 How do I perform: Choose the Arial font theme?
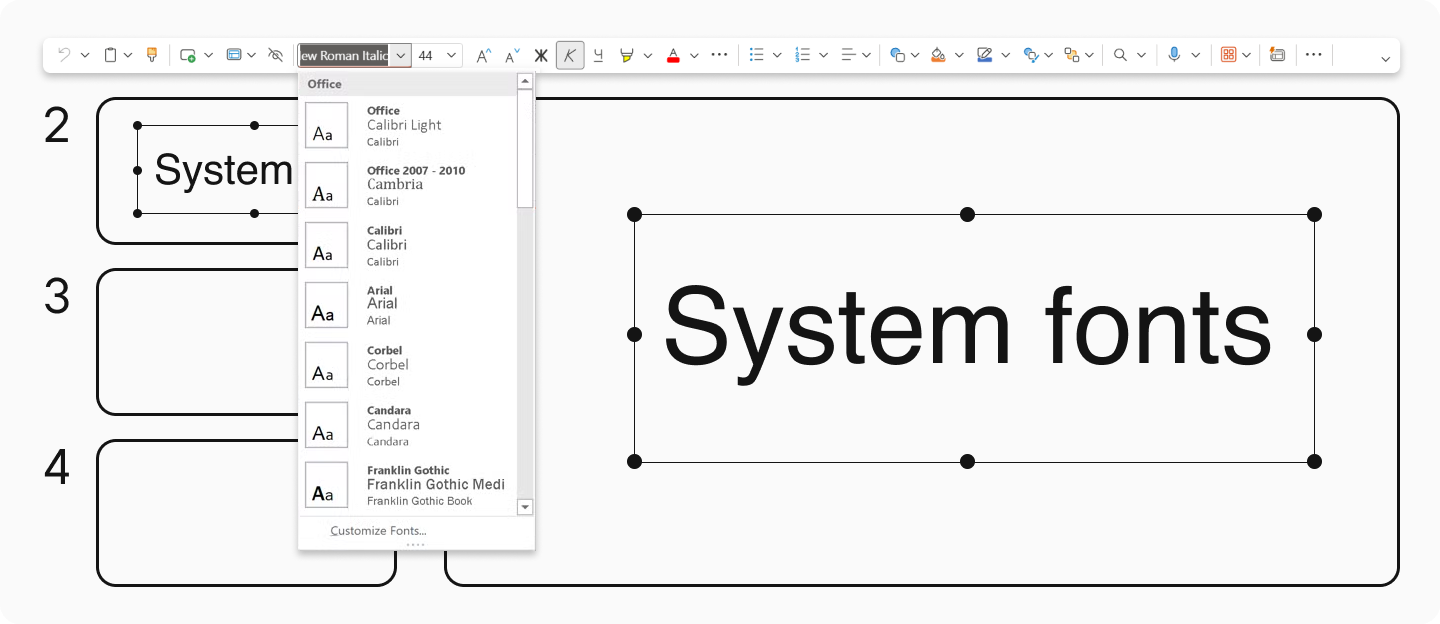(x=408, y=306)
